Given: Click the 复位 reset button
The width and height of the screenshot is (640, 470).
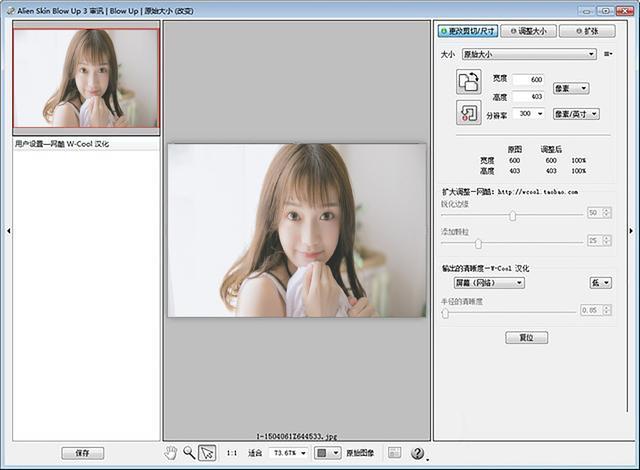Looking at the screenshot, I should (x=525, y=337).
